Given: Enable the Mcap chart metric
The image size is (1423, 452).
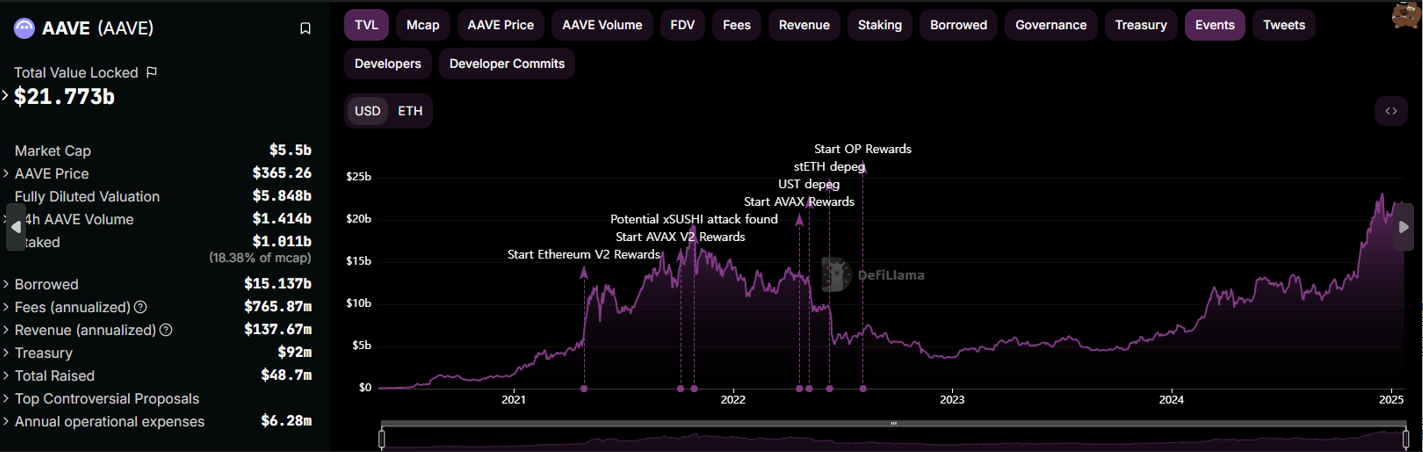Looking at the screenshot, I should coord(422,25).
